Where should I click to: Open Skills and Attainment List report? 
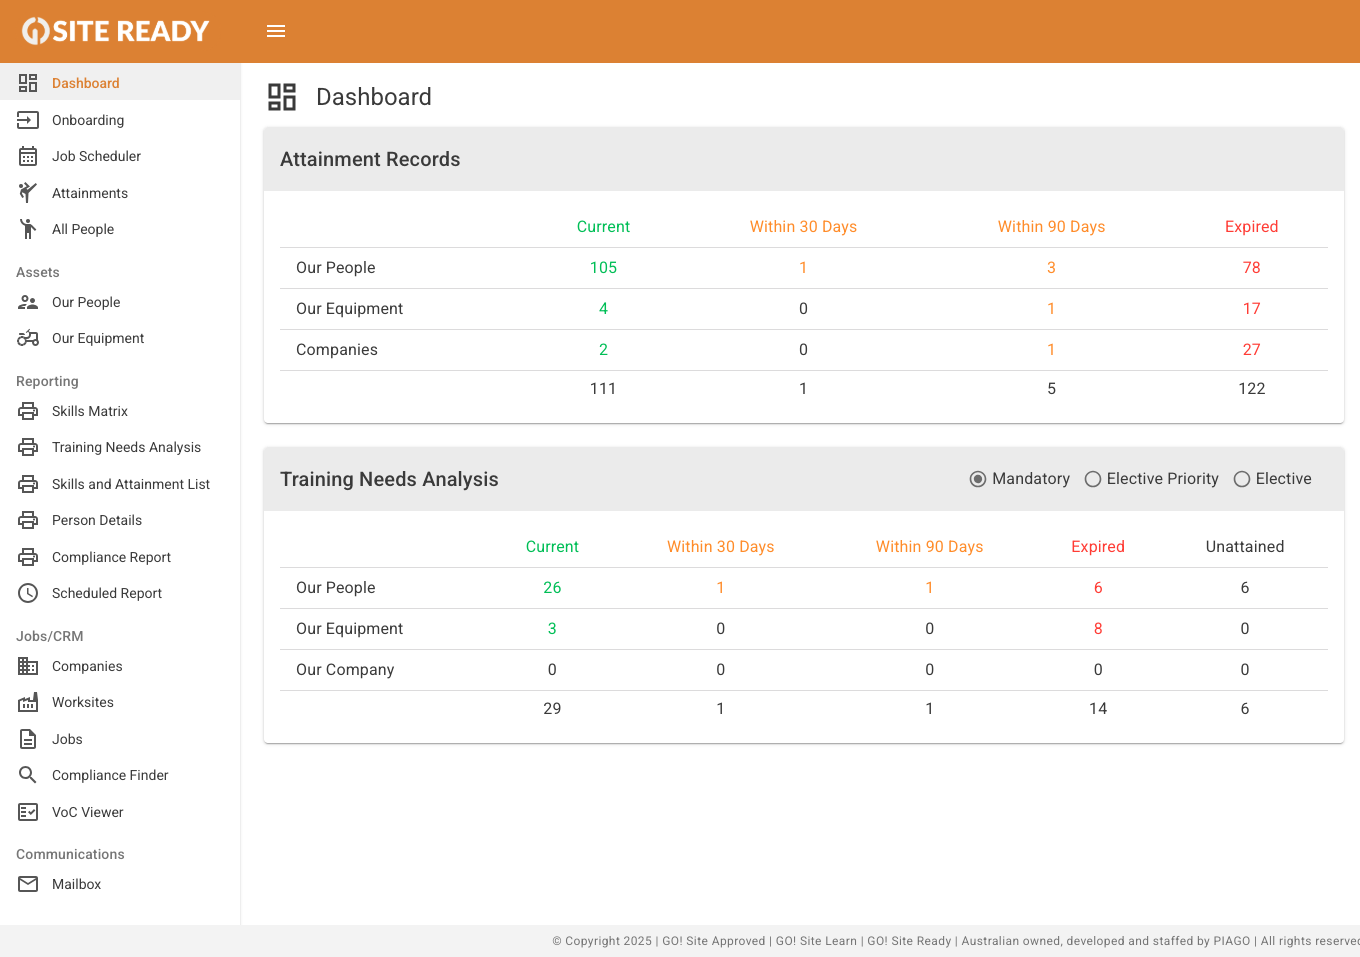(x=120, y=484)
